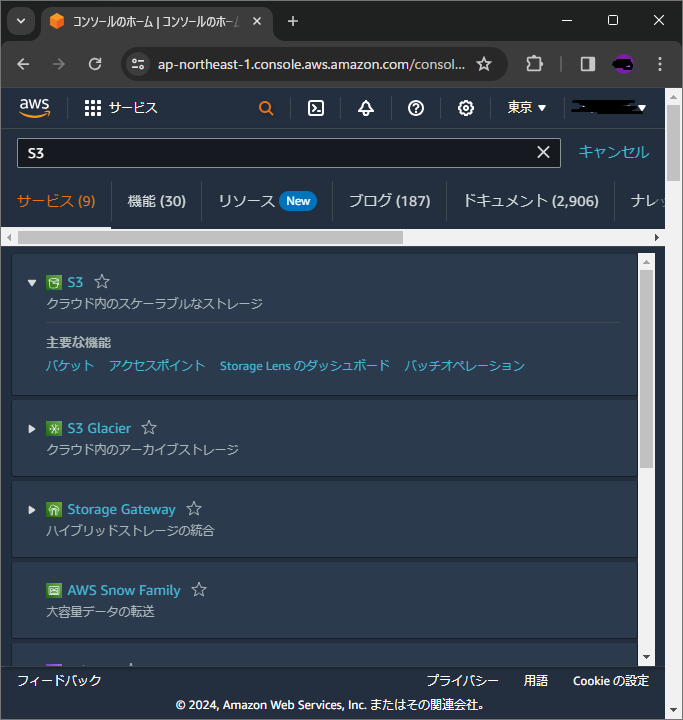
Task: Open the notifications bell icon
Action: click(366, 108)
